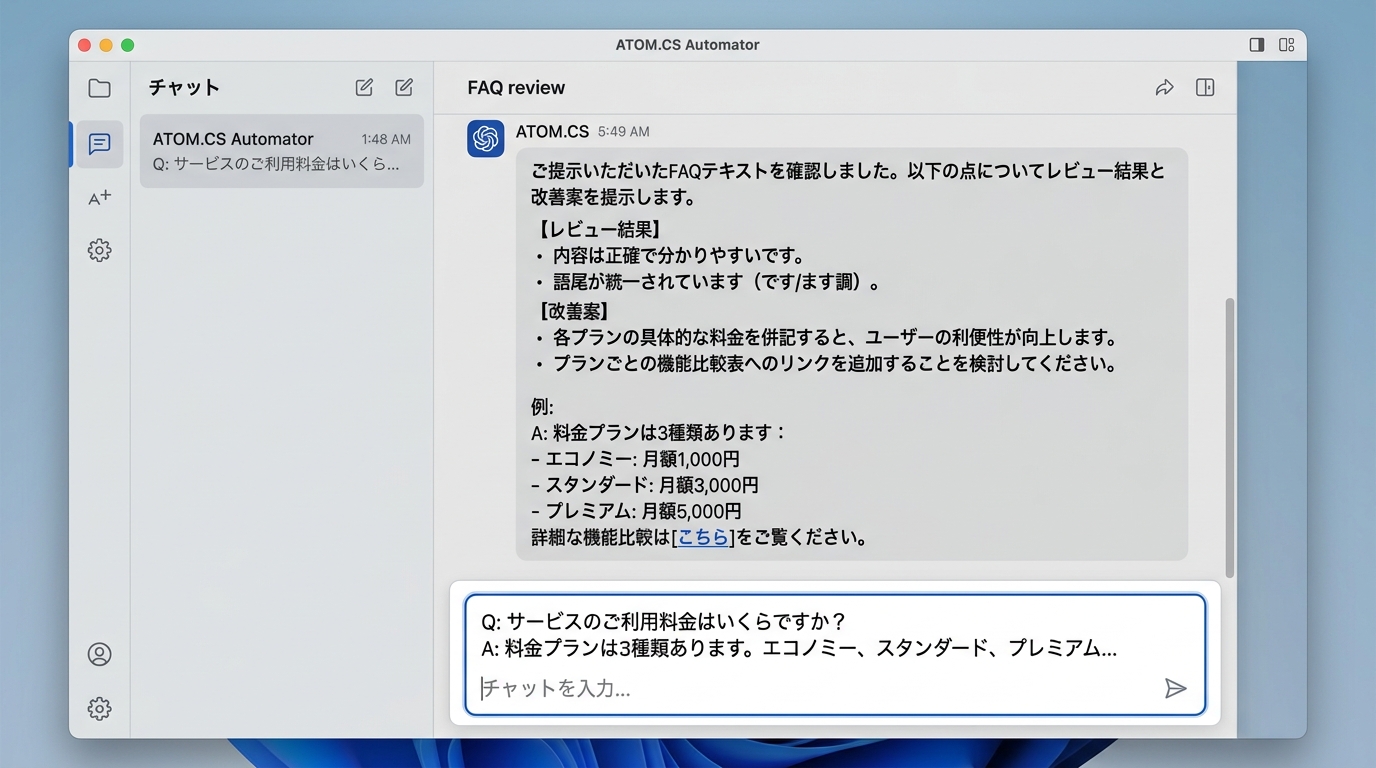Screen dimensions: 1376x768
Task: Click the チャットを入力 text field
Action: click(815, 688)
